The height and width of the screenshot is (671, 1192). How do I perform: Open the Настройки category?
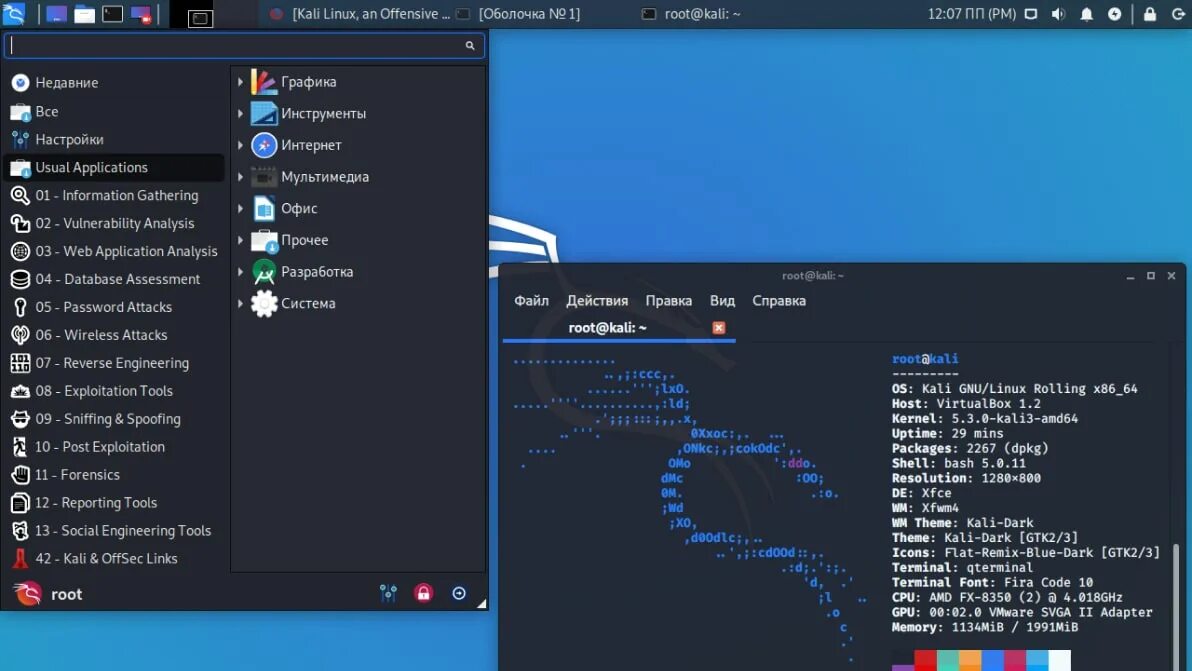(x=114, y=139)
